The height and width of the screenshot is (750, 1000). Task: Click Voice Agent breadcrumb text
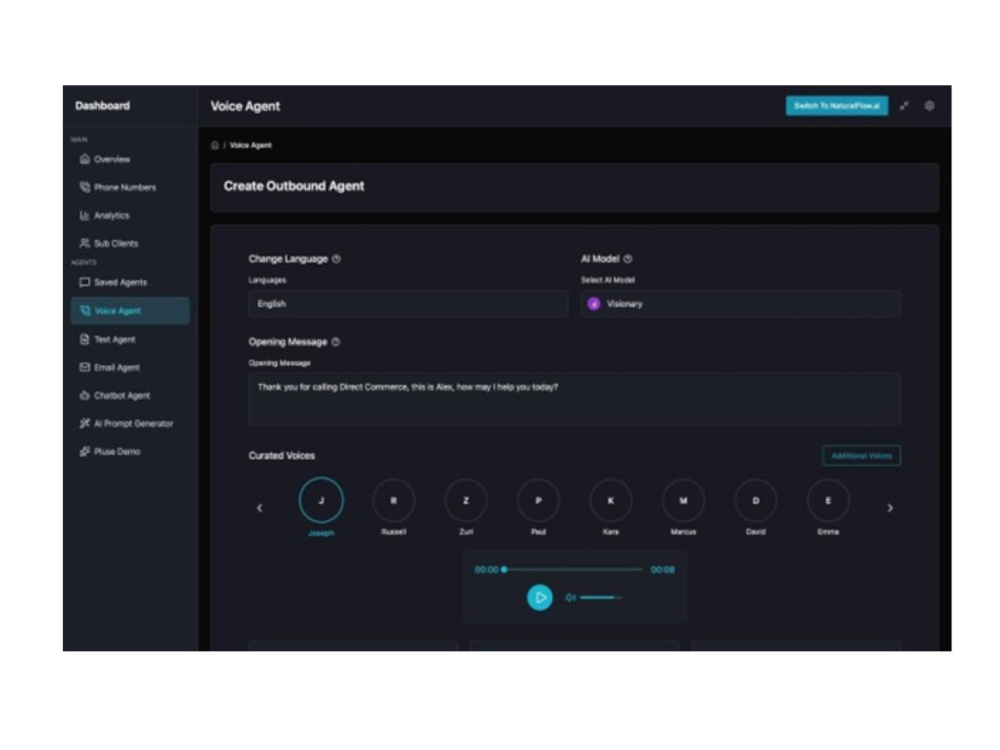point(251,145)
